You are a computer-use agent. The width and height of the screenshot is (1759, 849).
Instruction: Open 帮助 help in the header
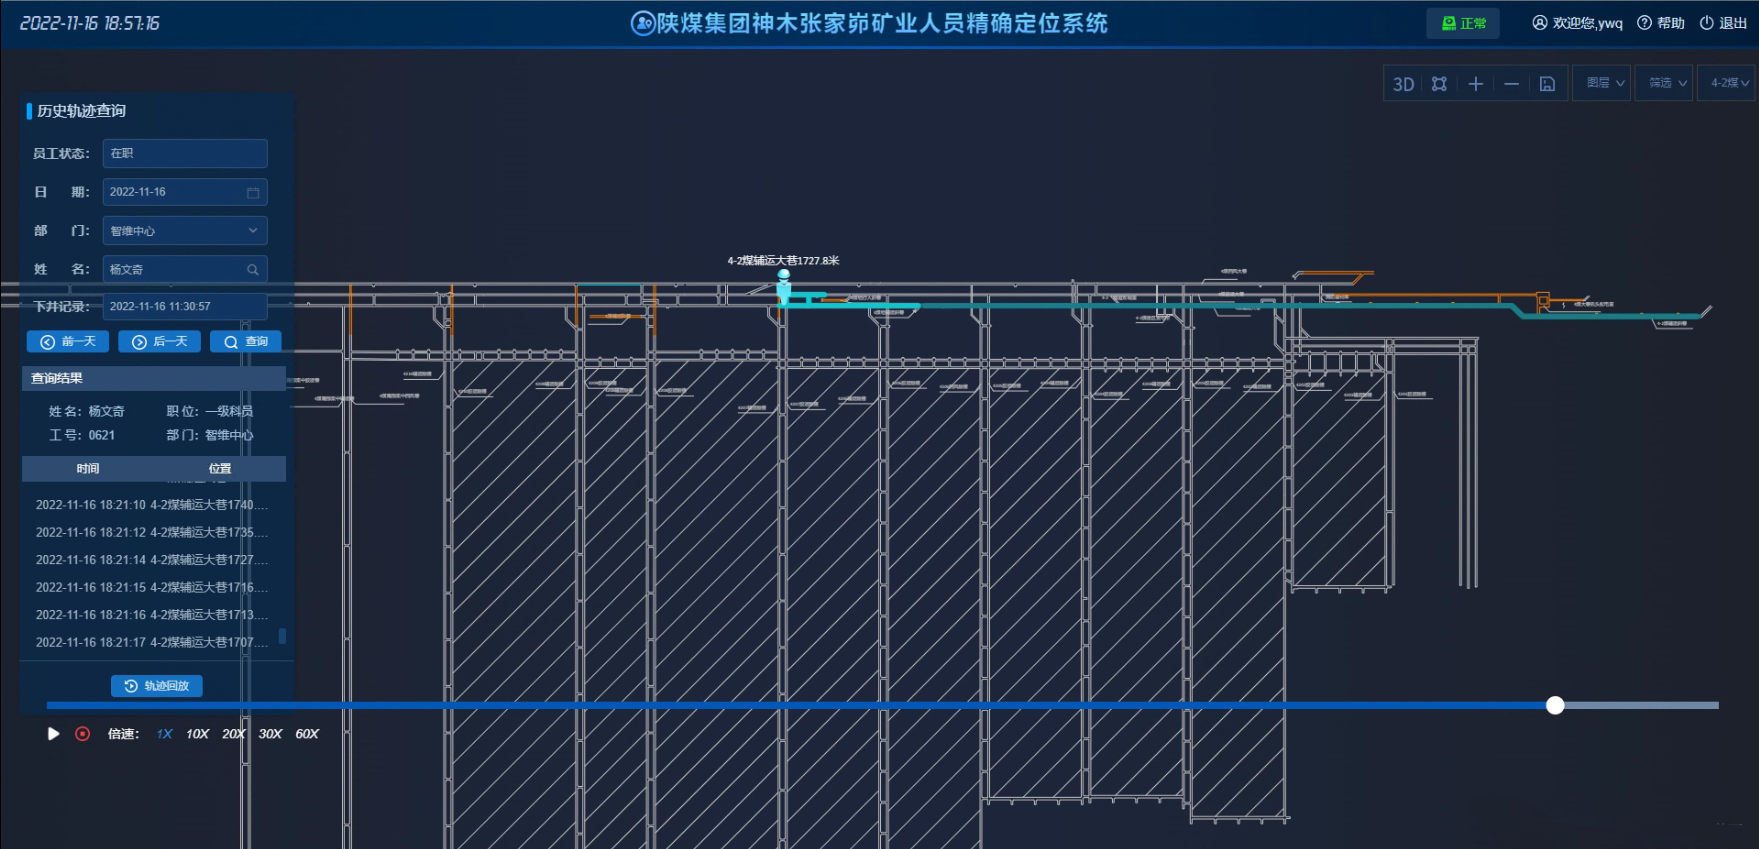point(1661,23)
